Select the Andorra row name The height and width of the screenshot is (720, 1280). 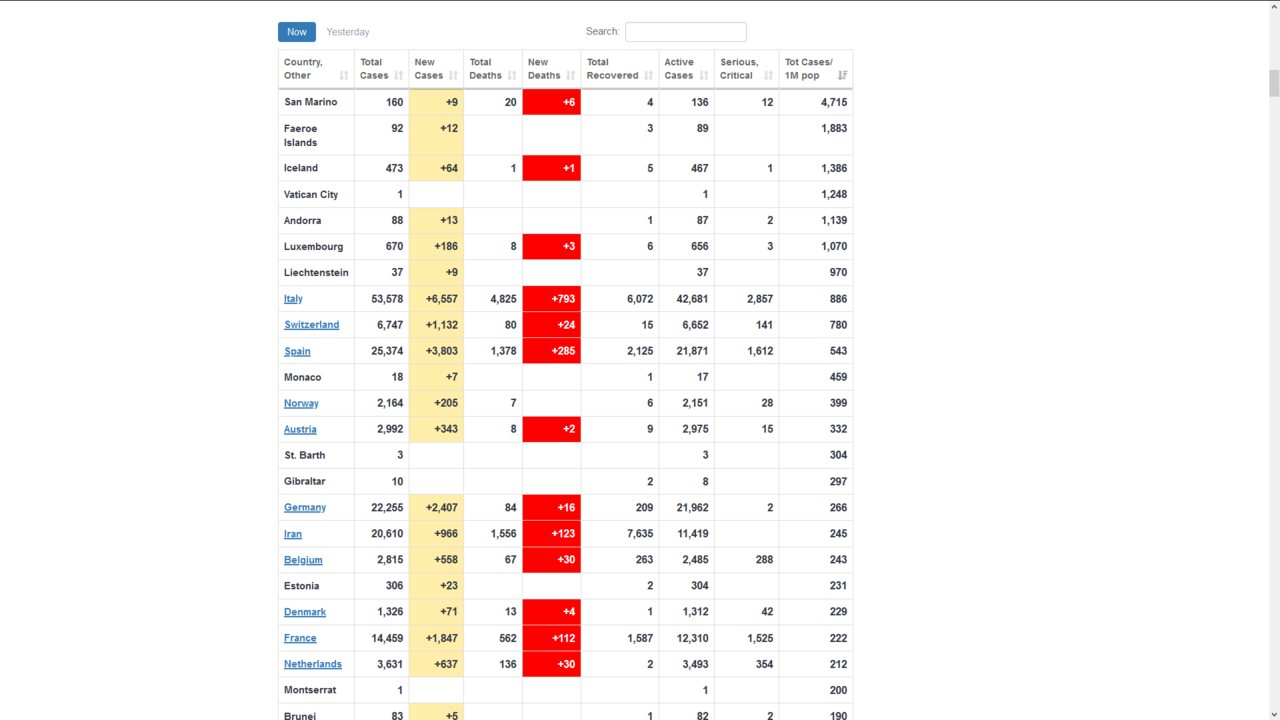(303, 220)
